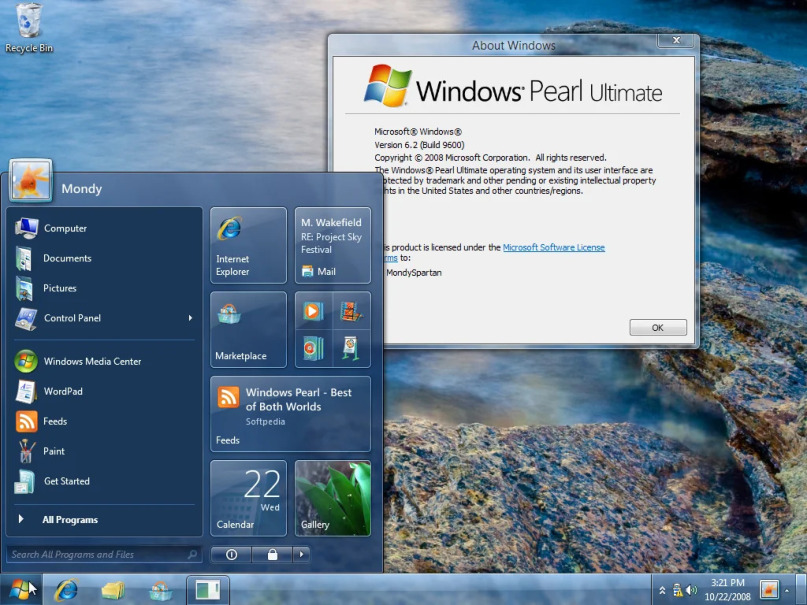Viewport: 807px width, 605px height.
Task: Open Feeds in the Start menu left list
Action: 106,421
